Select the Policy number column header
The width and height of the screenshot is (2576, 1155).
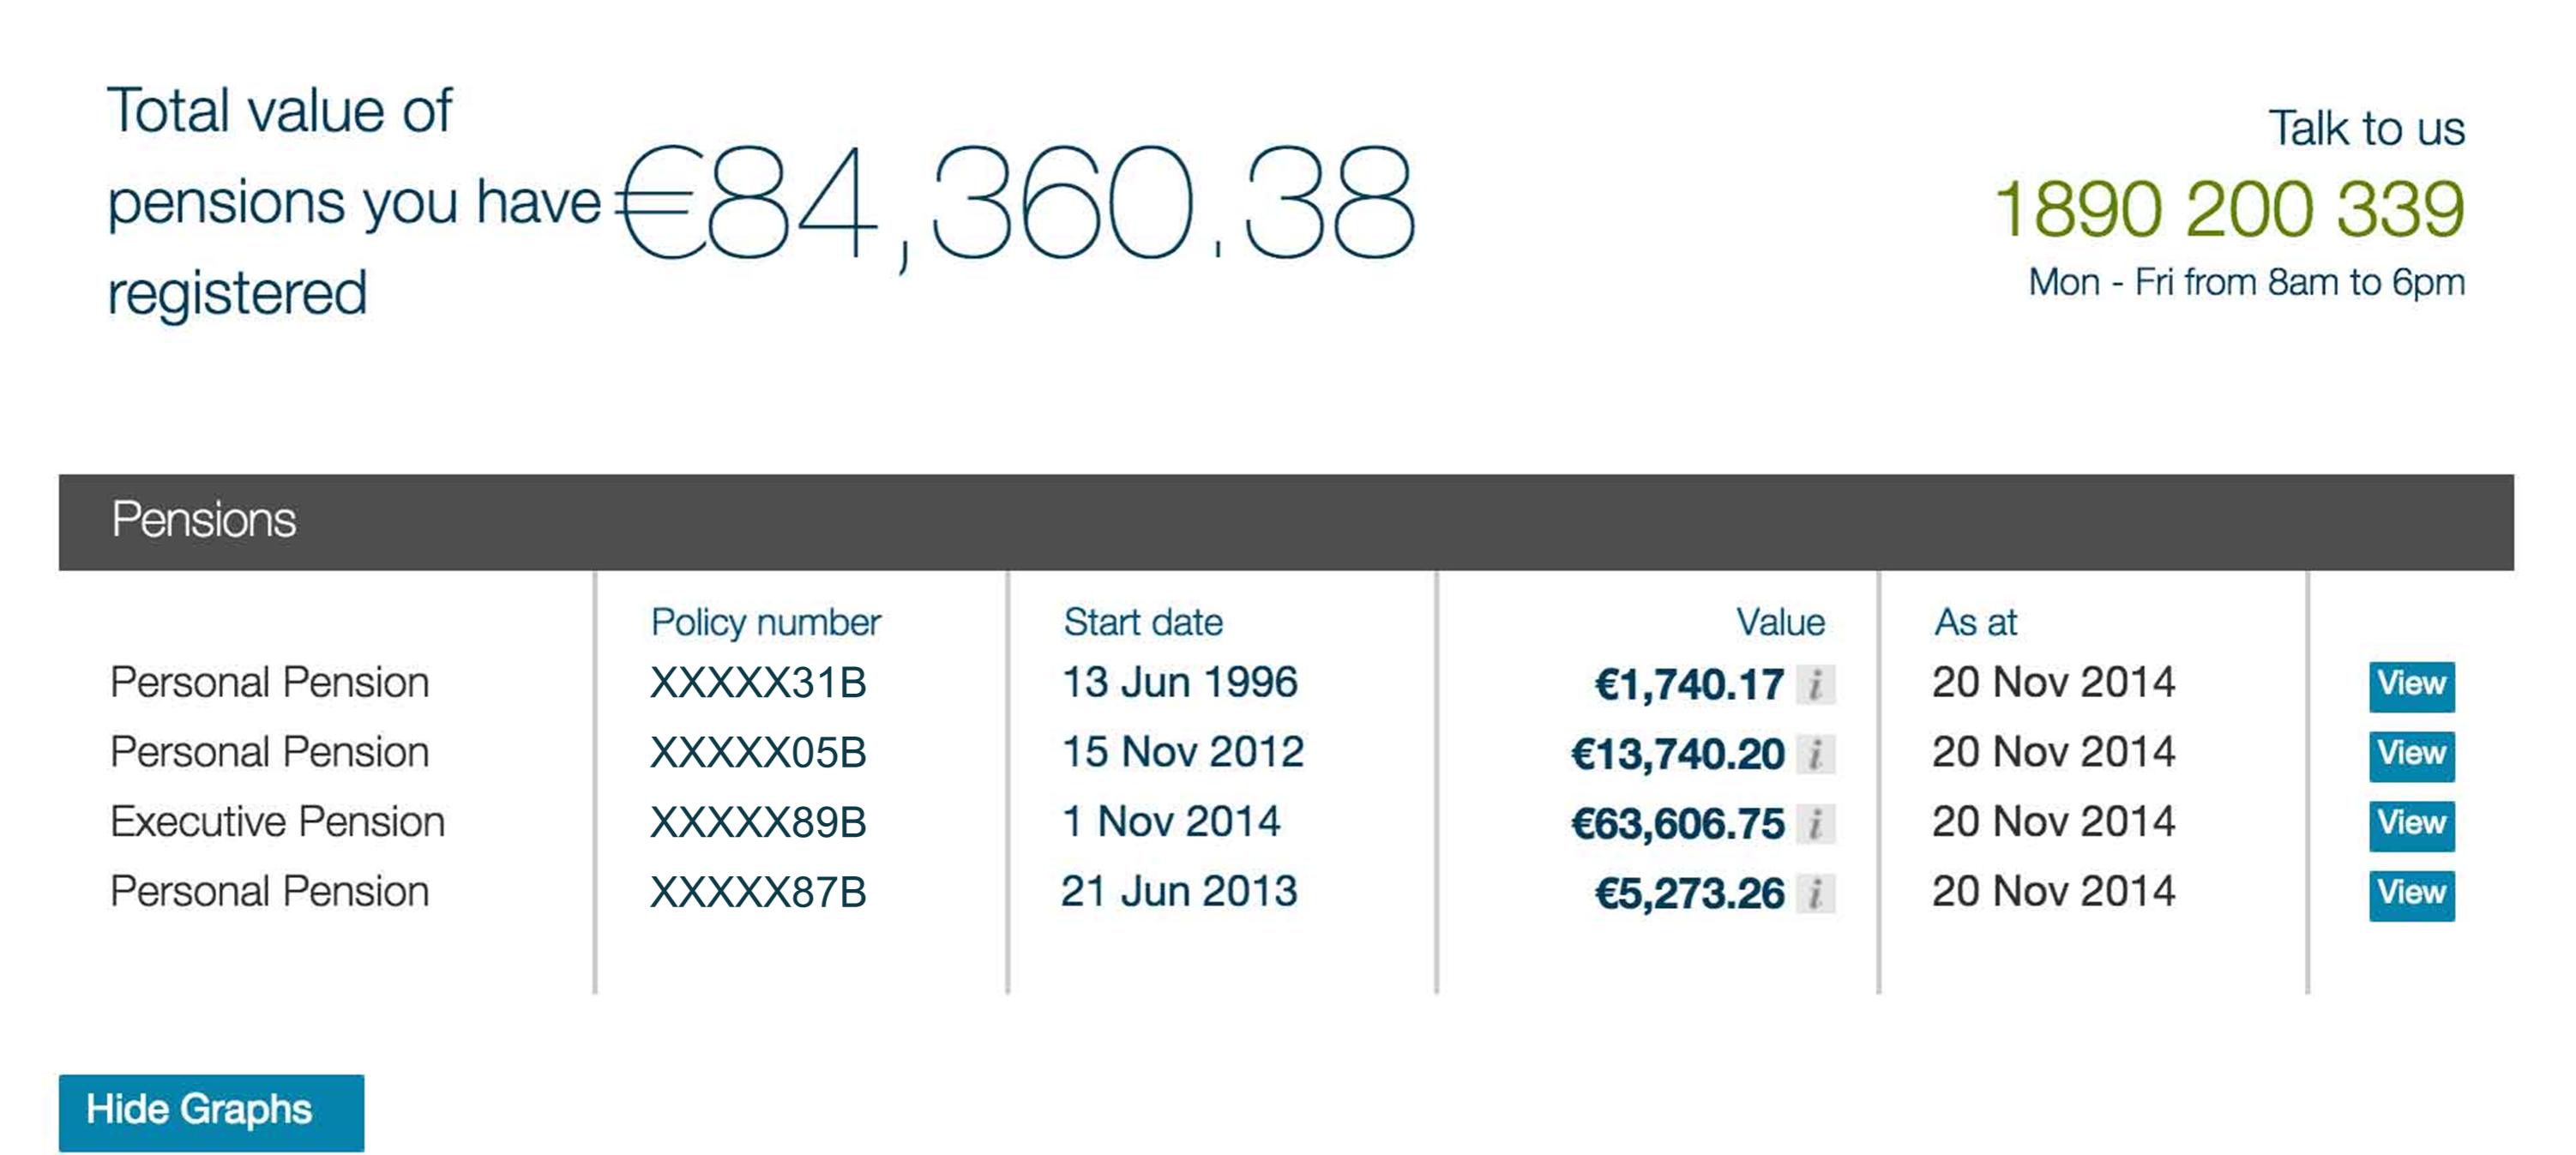(765, 623)
